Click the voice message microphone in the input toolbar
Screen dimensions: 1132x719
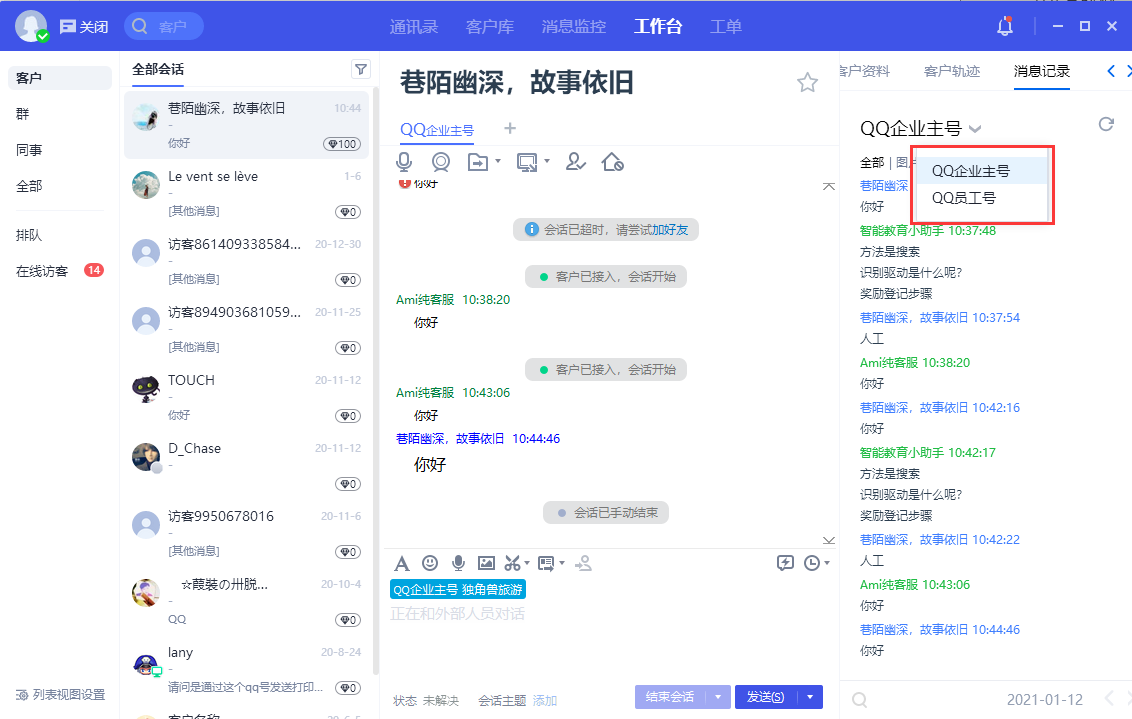(x=458, y=563)
